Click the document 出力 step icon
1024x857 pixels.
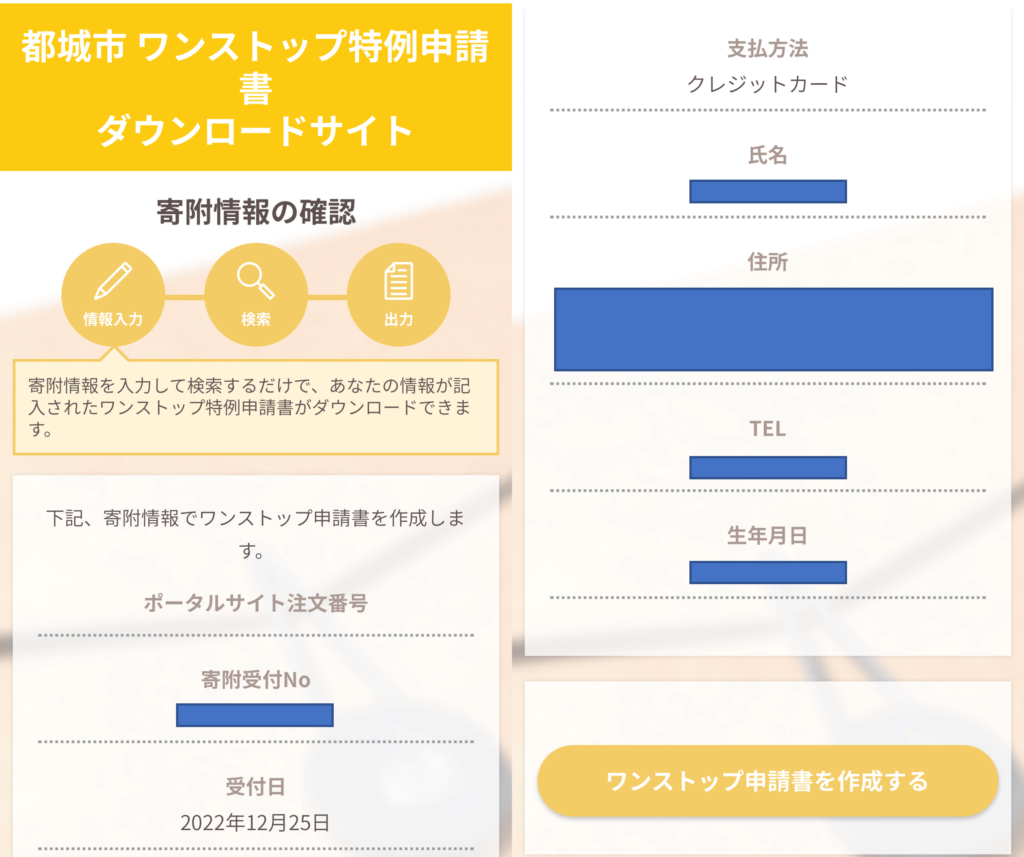pyautogui.click(x=398, y=295)
